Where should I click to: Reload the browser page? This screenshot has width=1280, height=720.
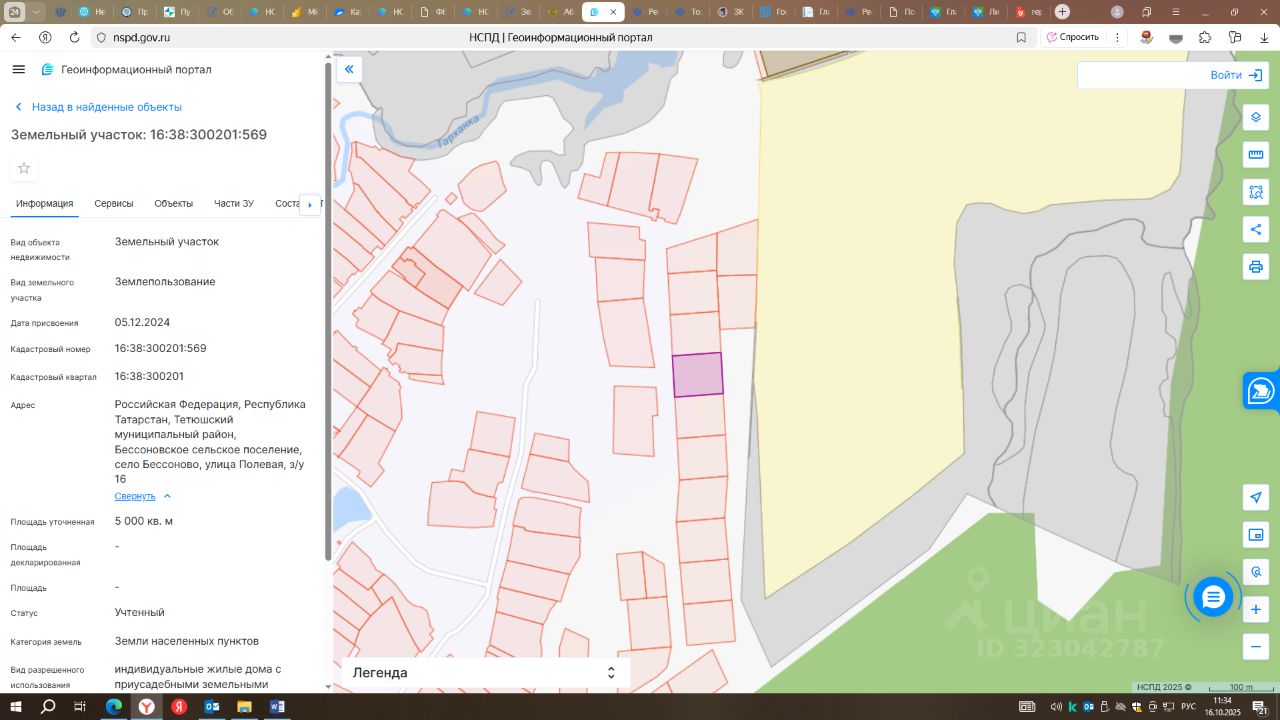point(74,37)
